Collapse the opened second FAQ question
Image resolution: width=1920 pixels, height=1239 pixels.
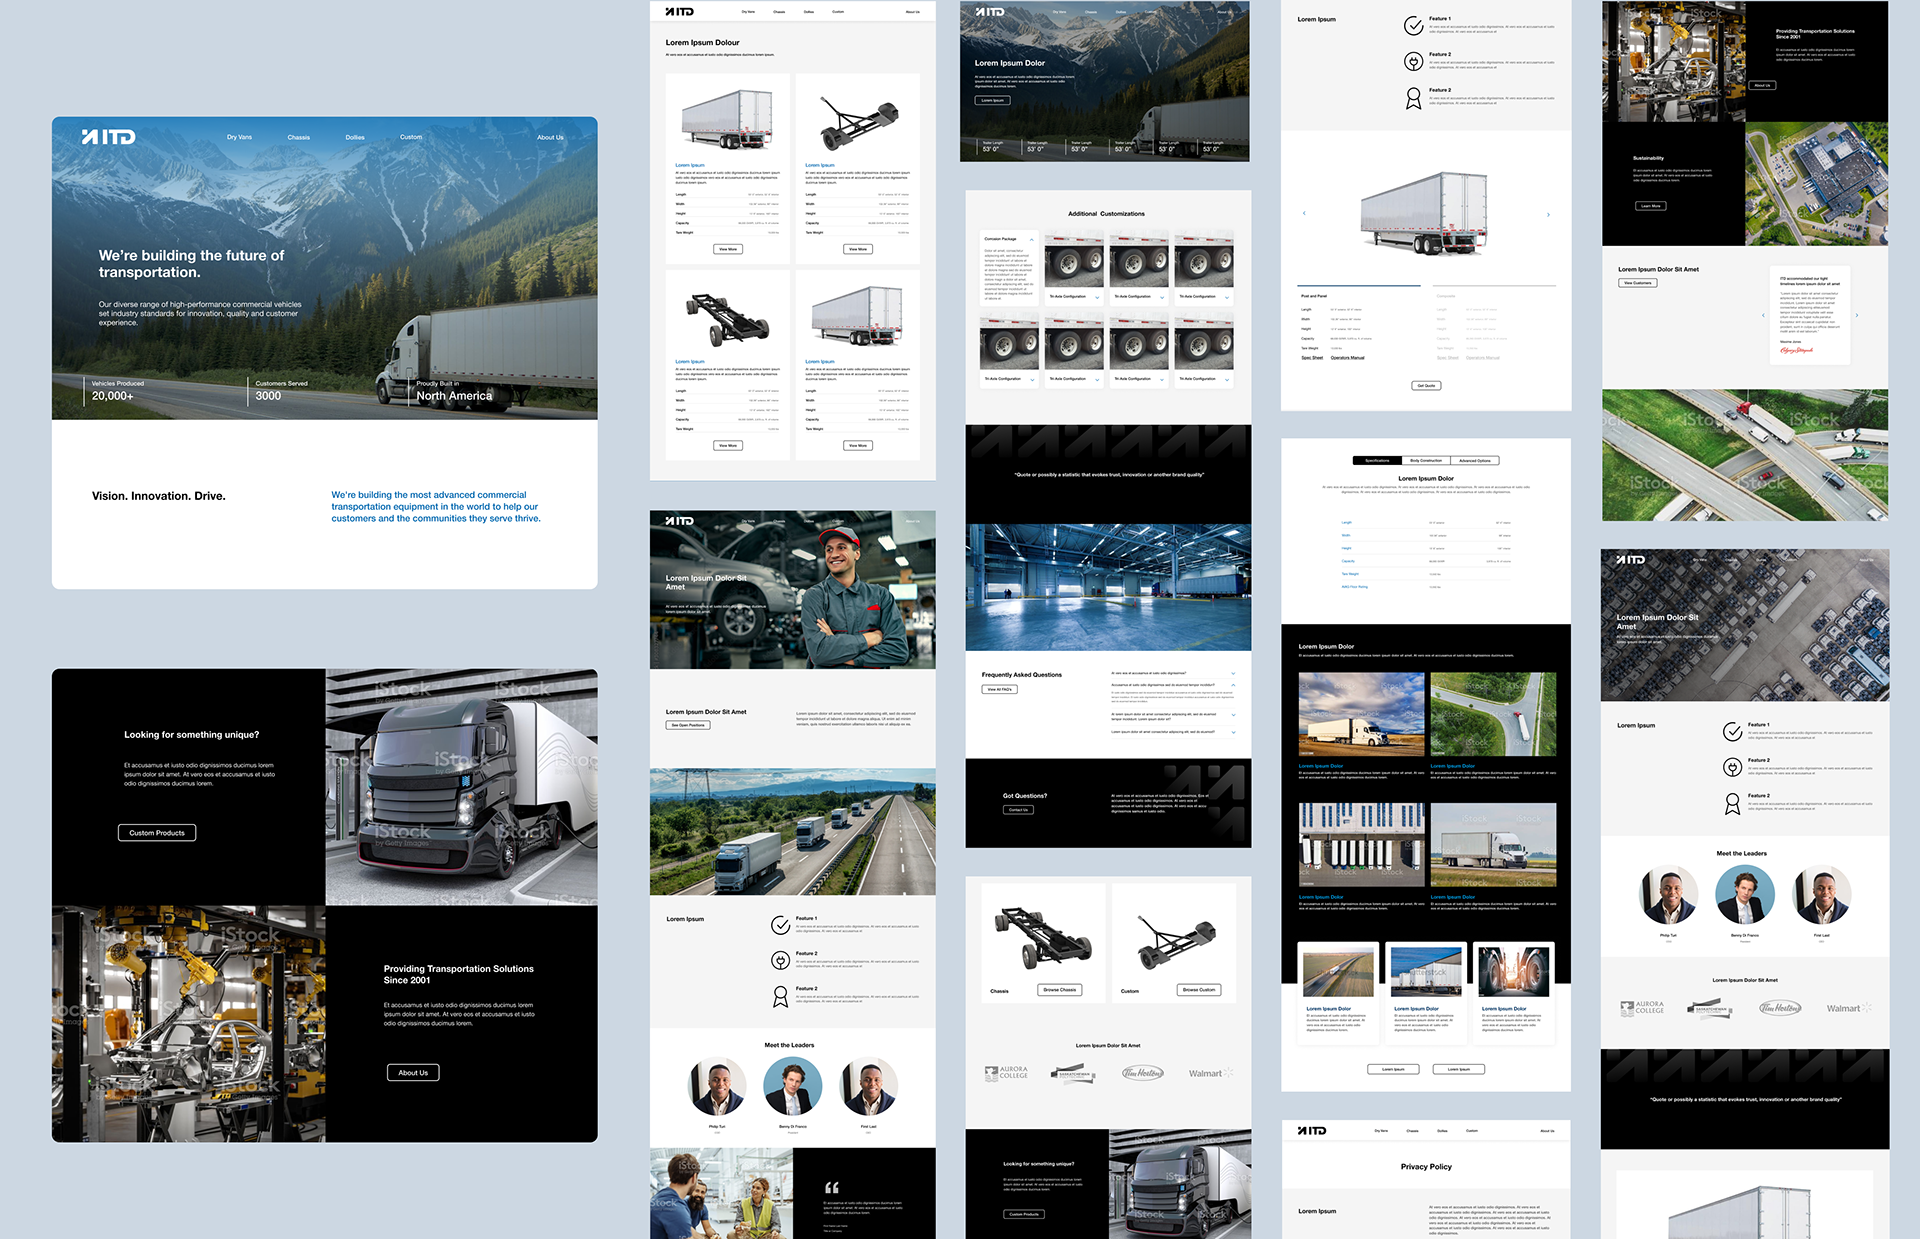coord(1233,685)
